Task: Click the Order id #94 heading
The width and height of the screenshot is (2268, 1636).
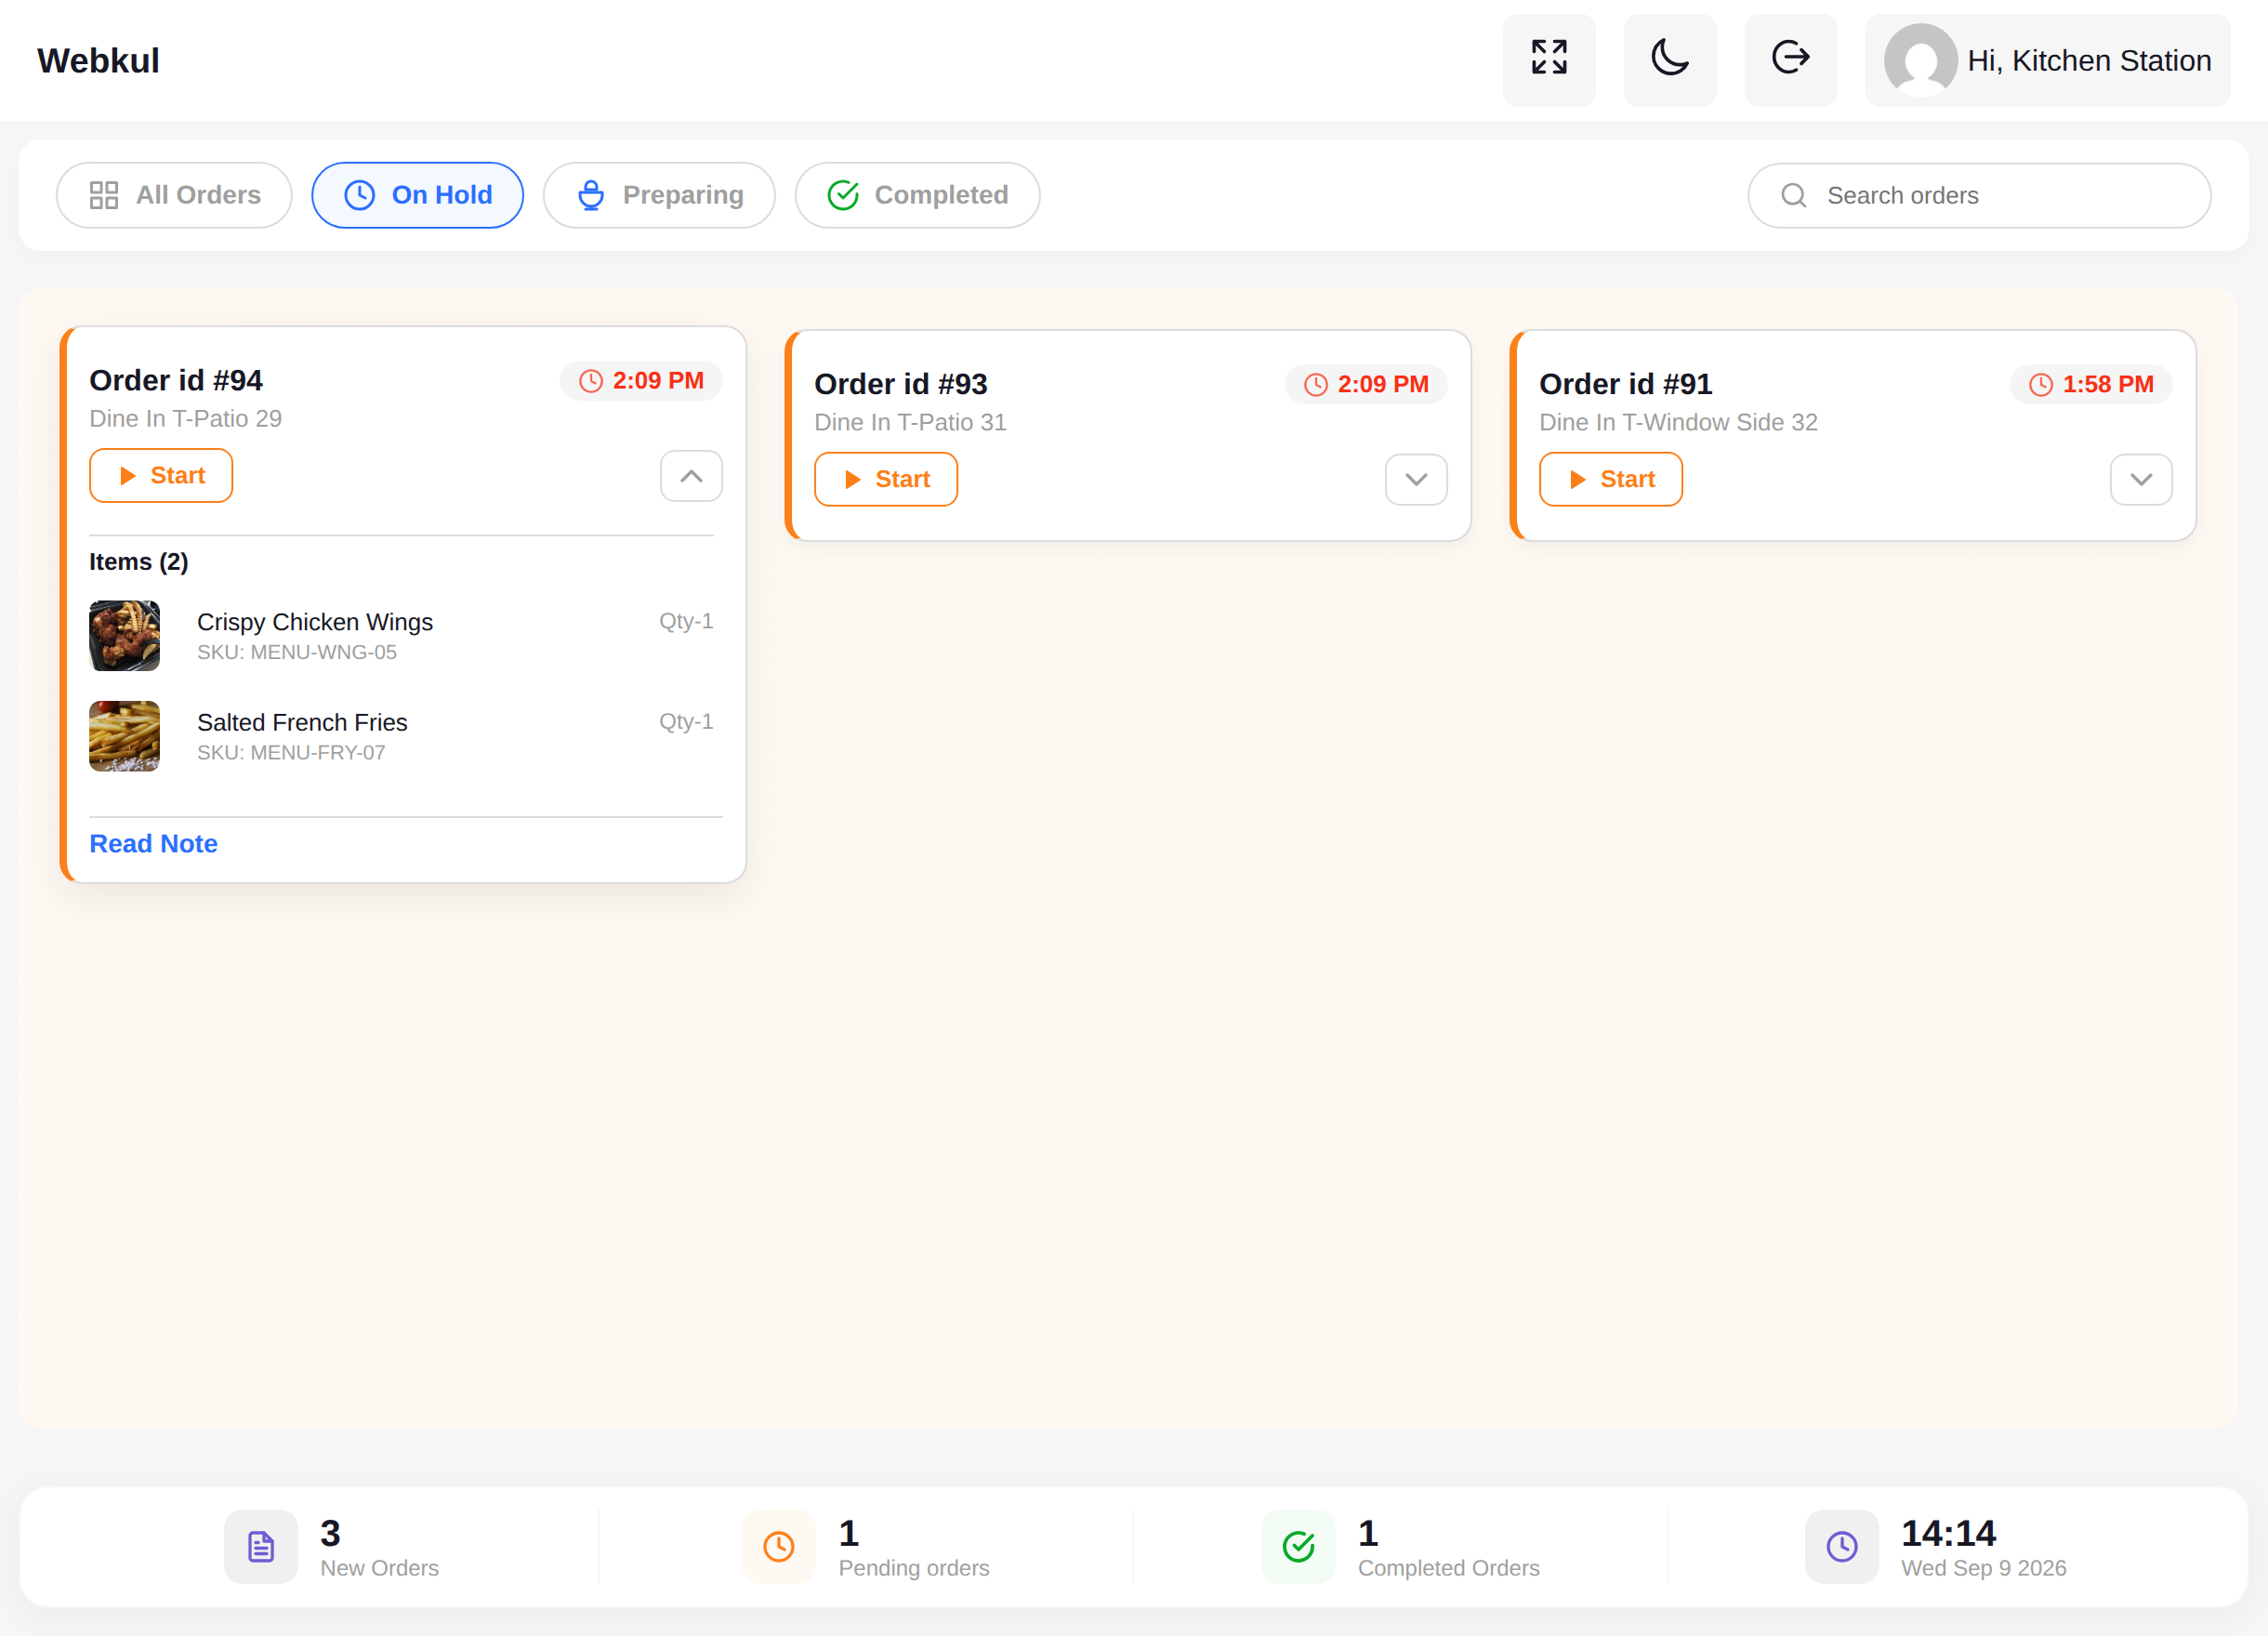Action: tap(176, 381)
